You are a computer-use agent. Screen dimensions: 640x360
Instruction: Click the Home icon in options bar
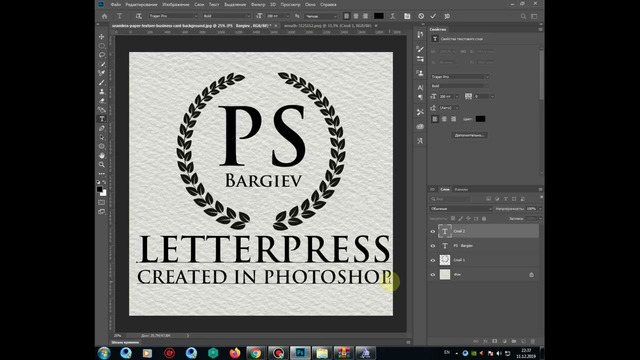pos(104,16)
